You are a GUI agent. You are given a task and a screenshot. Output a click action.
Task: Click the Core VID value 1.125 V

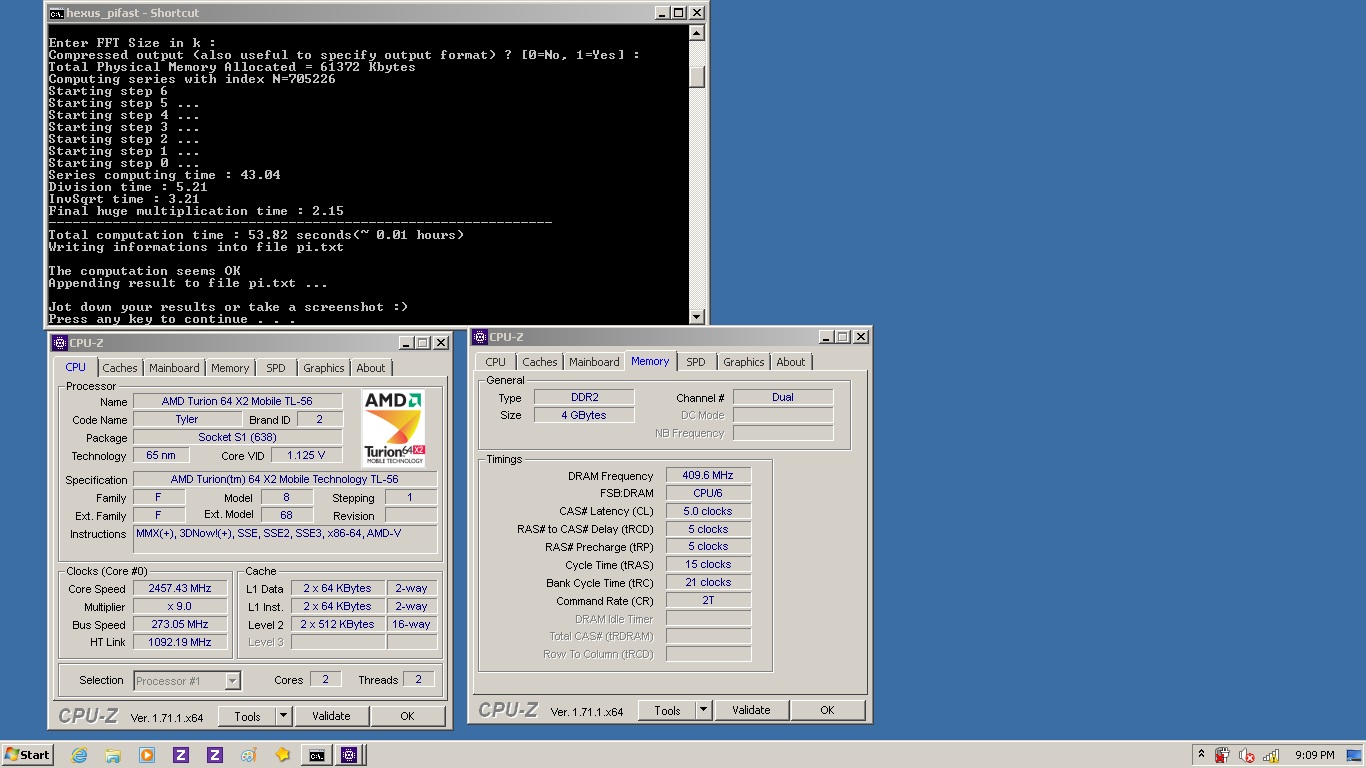click(306, 456)
